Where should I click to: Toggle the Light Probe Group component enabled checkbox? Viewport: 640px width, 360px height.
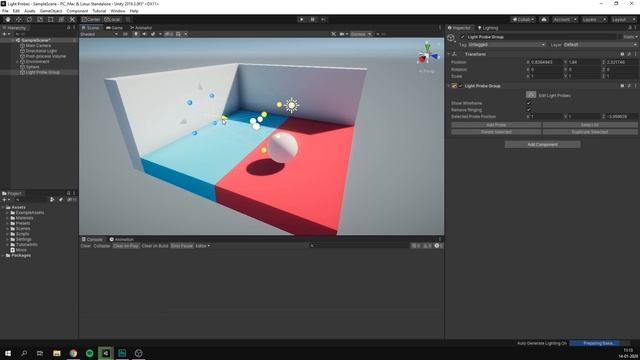click(x=461, y=86)
